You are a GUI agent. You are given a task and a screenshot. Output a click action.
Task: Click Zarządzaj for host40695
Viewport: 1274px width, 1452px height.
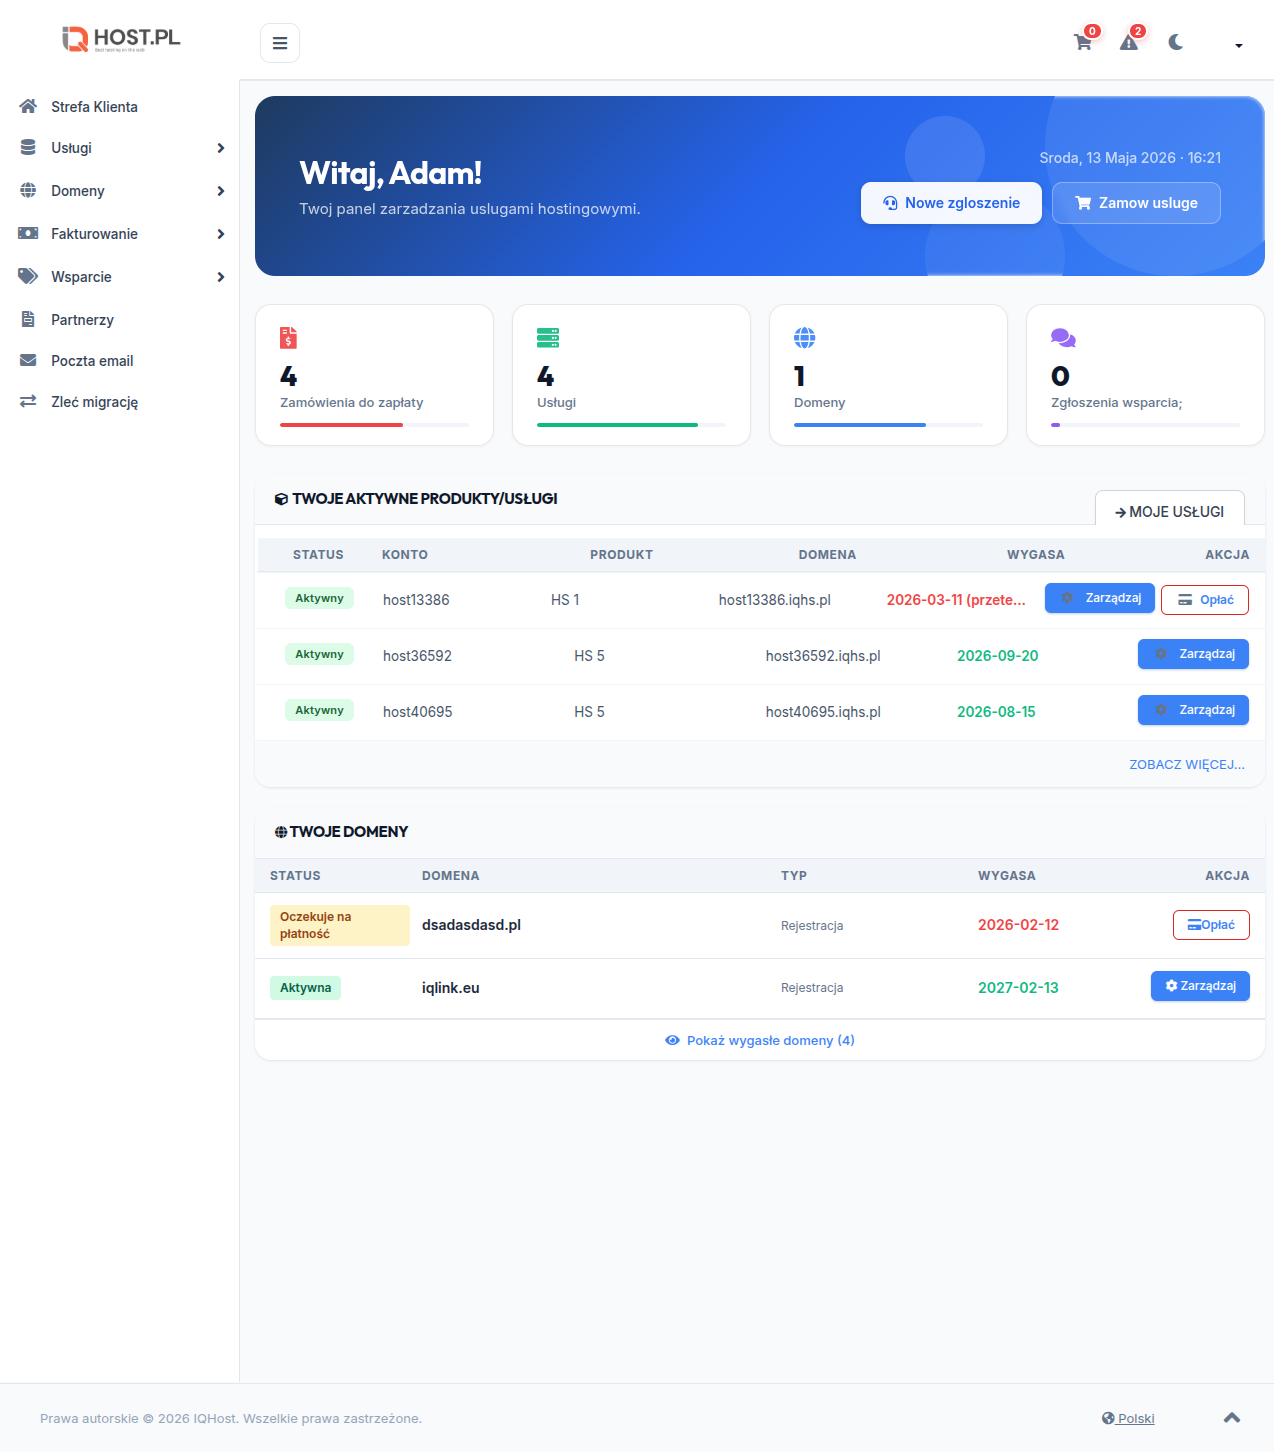1193,710
